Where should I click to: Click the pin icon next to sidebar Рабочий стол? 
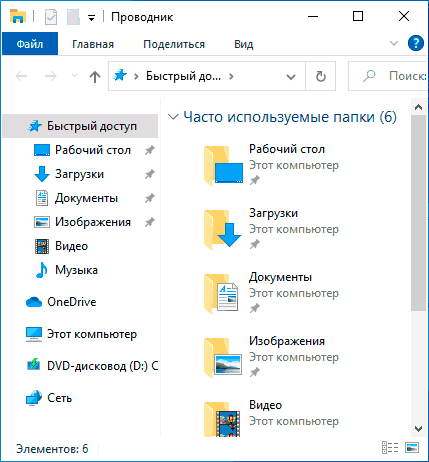click(x=150, y=150)
